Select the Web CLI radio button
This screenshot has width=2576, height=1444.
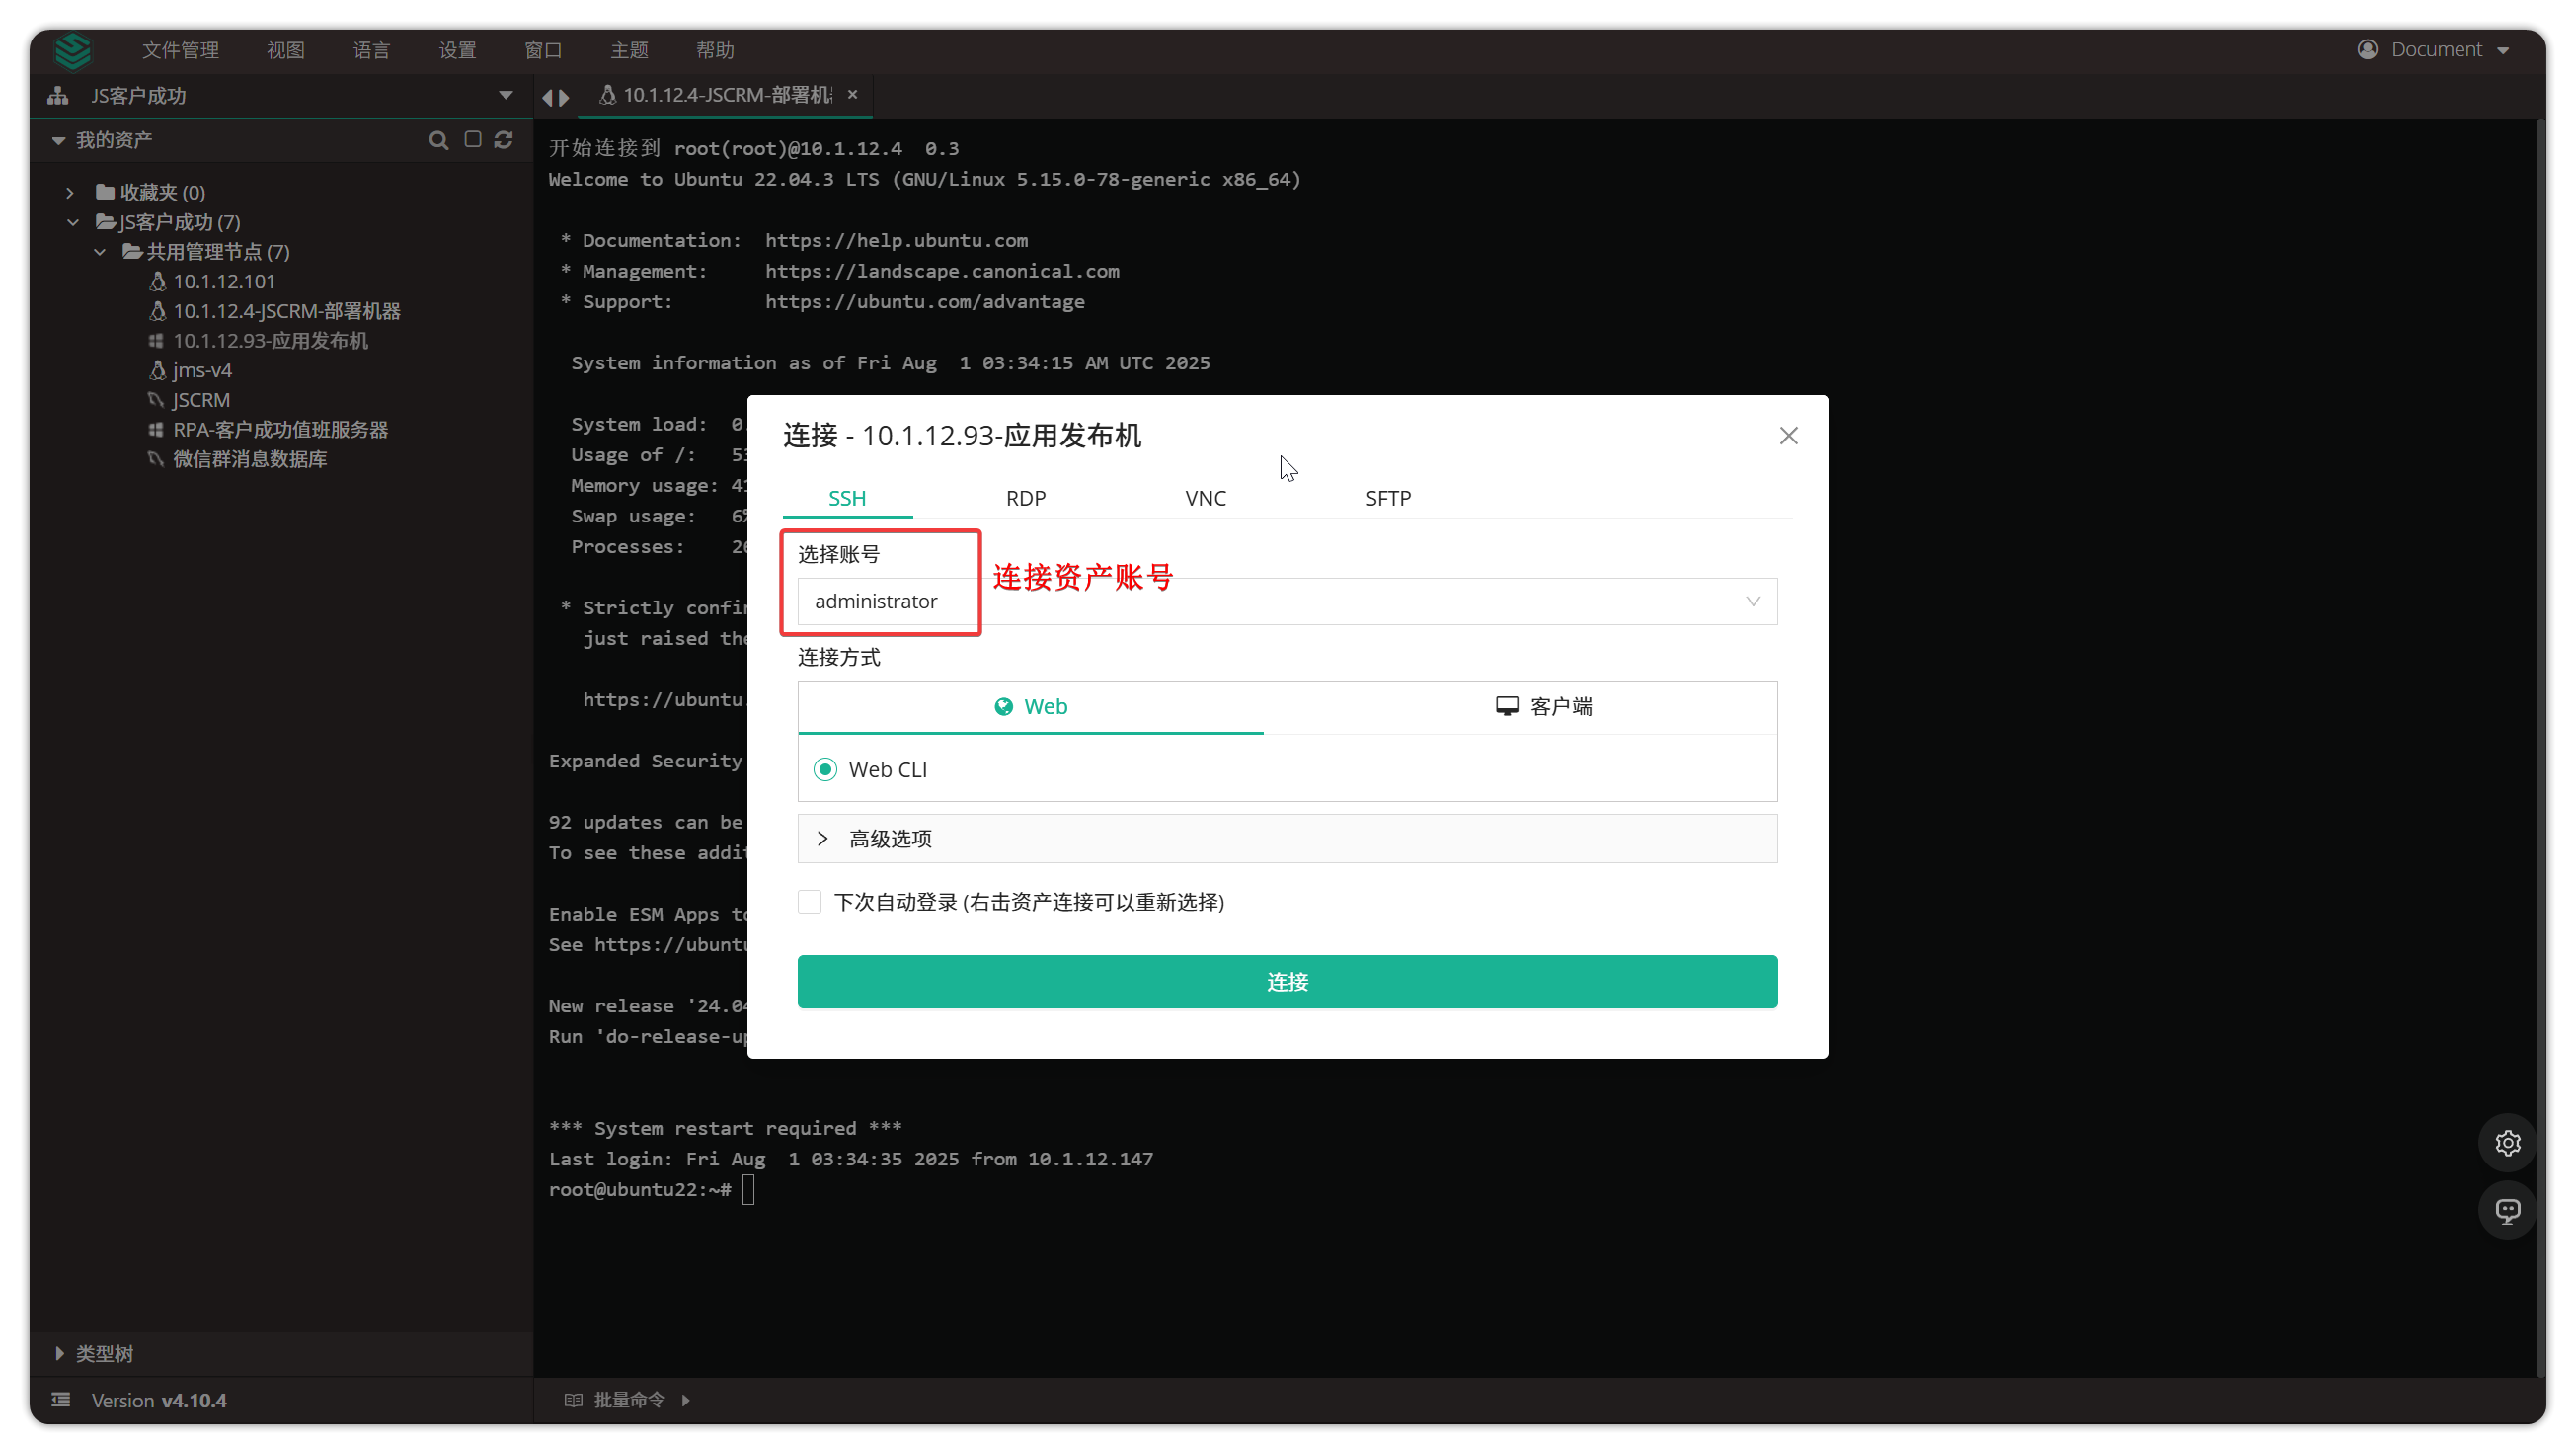pos(825,769)
